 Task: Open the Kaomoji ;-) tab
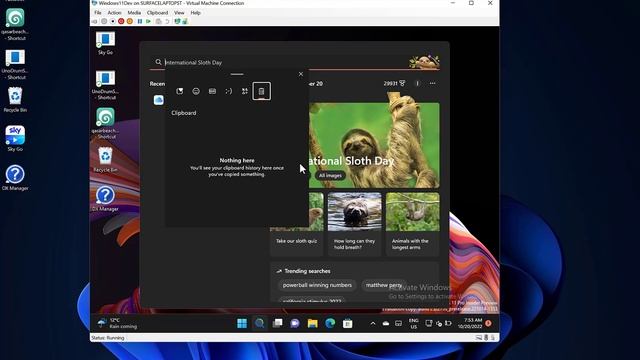pyautogui.click(x=229, y=91)
